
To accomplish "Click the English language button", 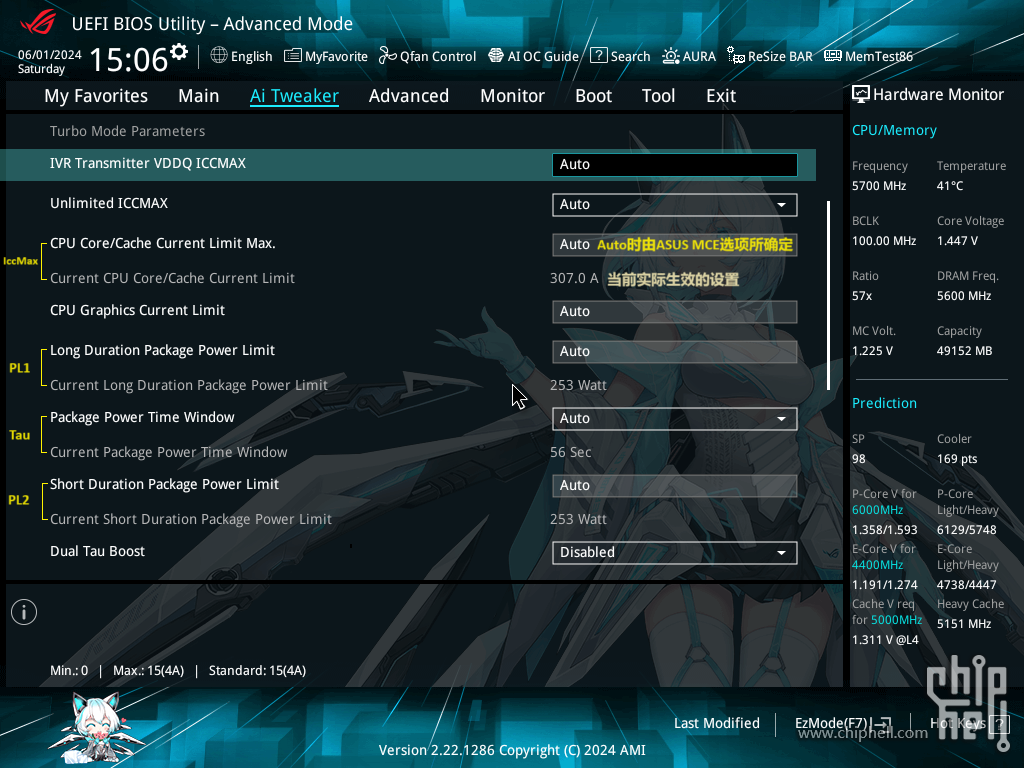I will pyautogui.click(x=251, y=56).
